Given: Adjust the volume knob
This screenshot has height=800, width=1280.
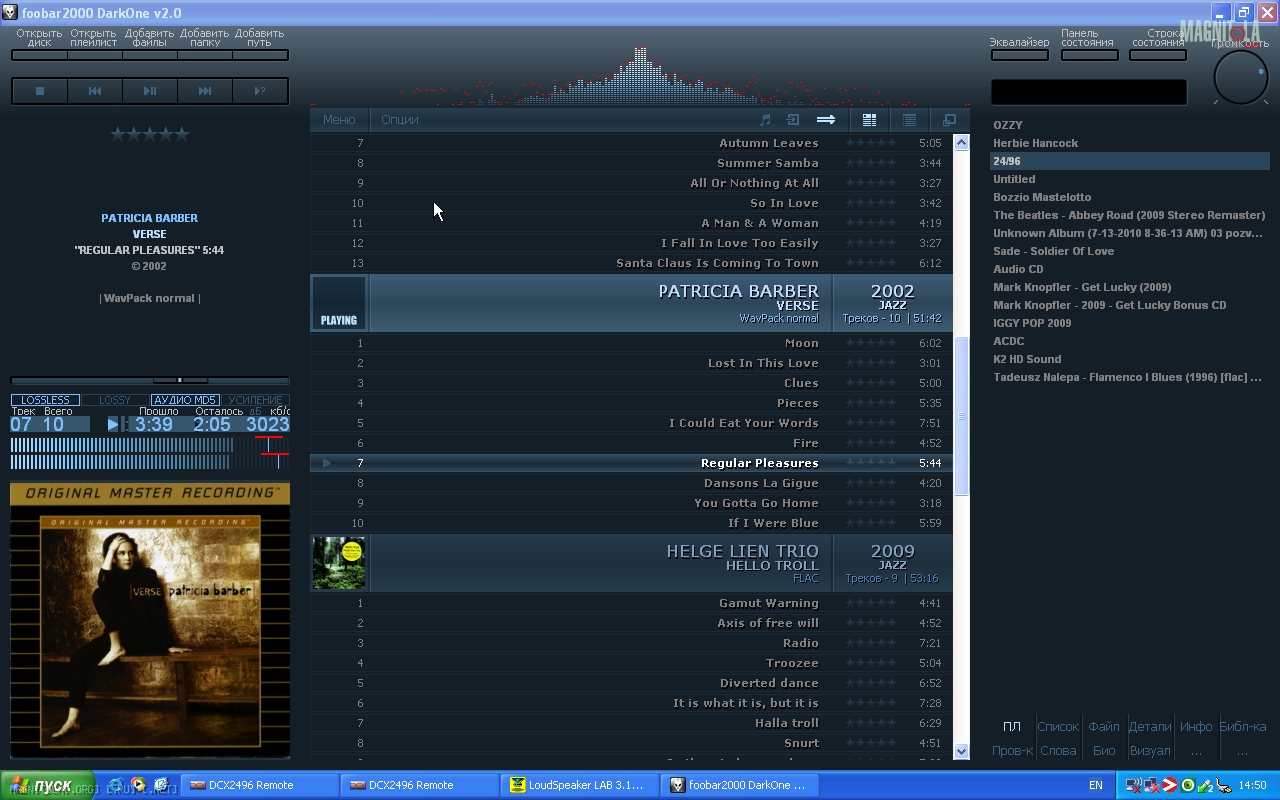Looking at the screenshot, I should [1240, 77].
